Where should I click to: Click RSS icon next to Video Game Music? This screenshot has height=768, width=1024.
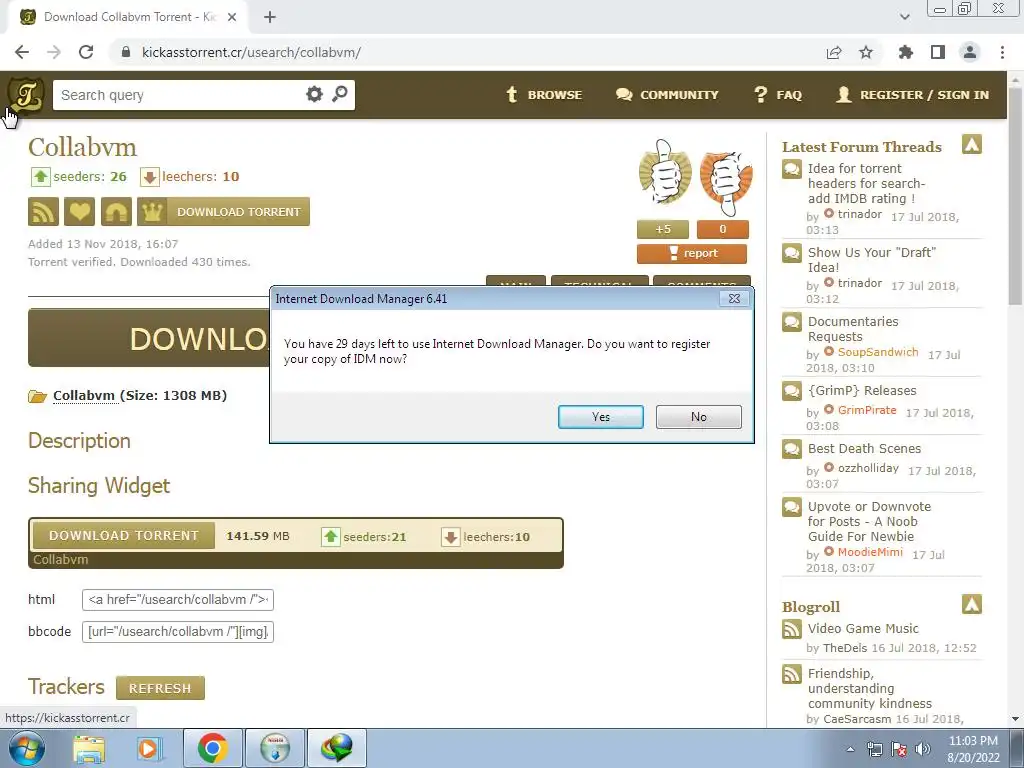click(x=792, y=629)
